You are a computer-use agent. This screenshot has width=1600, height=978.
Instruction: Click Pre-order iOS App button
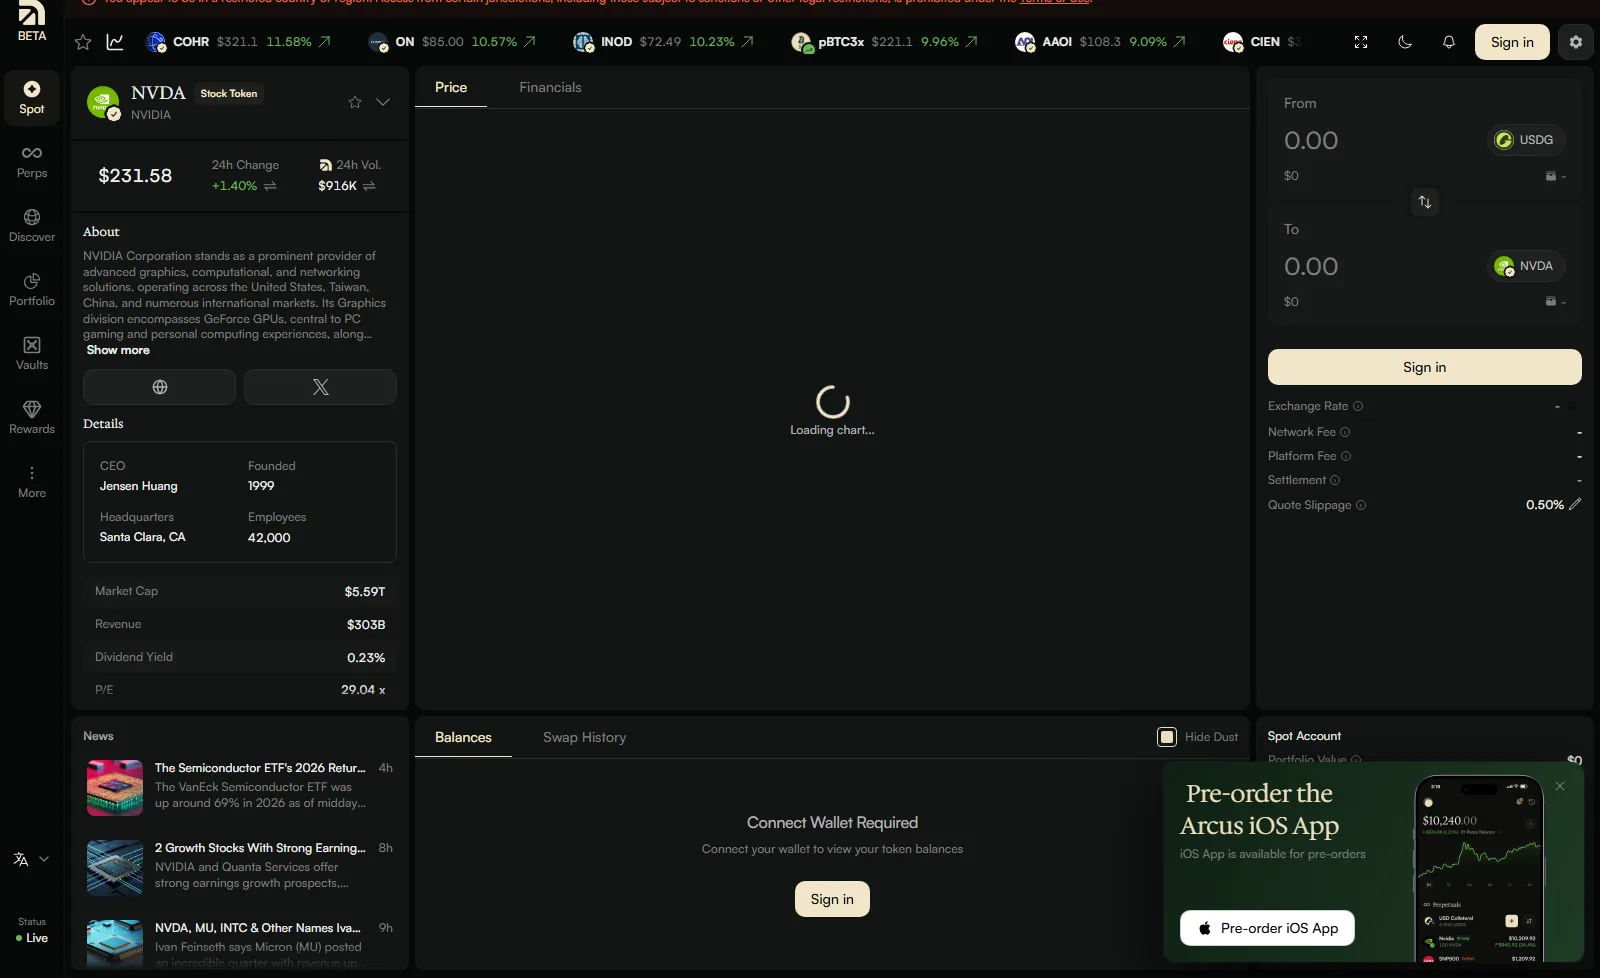(x=1267, y=928)
